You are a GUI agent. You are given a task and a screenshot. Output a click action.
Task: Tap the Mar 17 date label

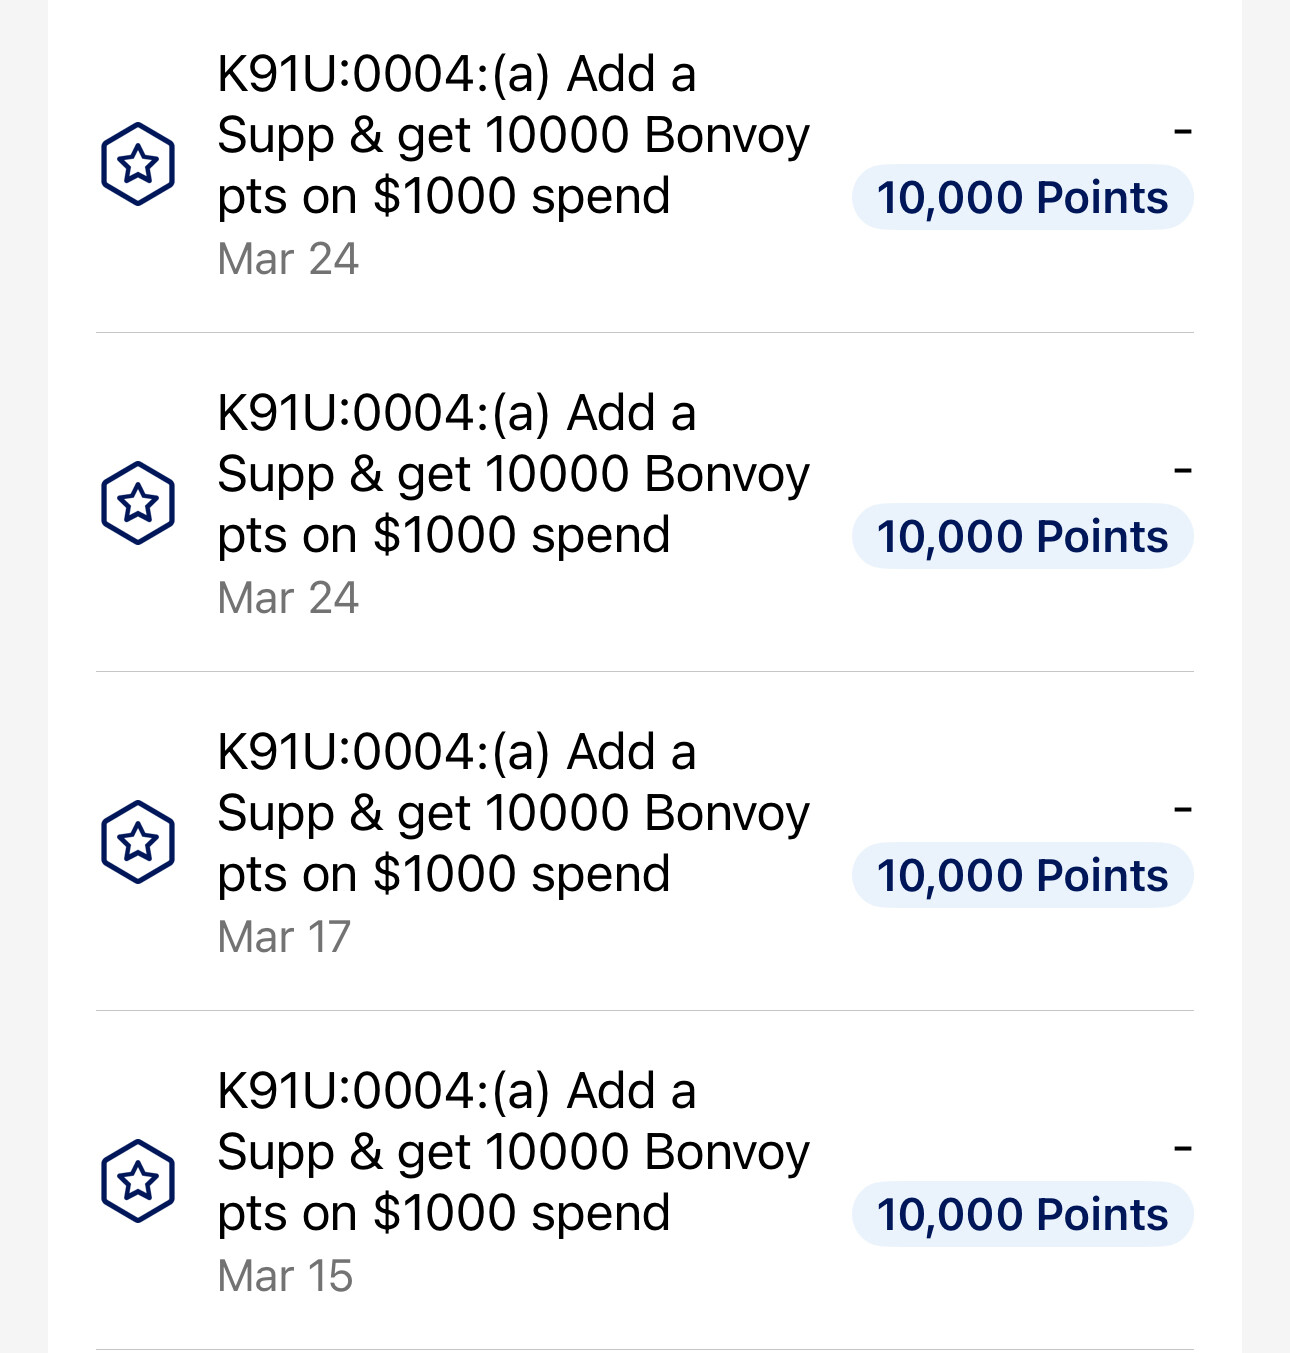(x=284, y=937)
